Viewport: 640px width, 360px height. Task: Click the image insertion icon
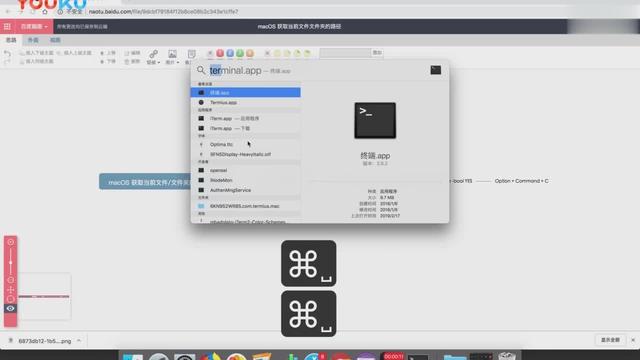(172, 54)
